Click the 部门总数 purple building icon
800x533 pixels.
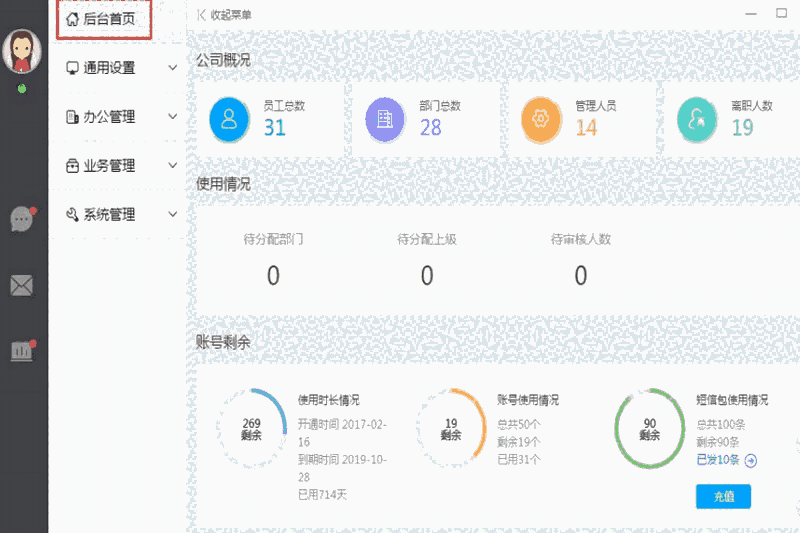[x=385, y=119]
